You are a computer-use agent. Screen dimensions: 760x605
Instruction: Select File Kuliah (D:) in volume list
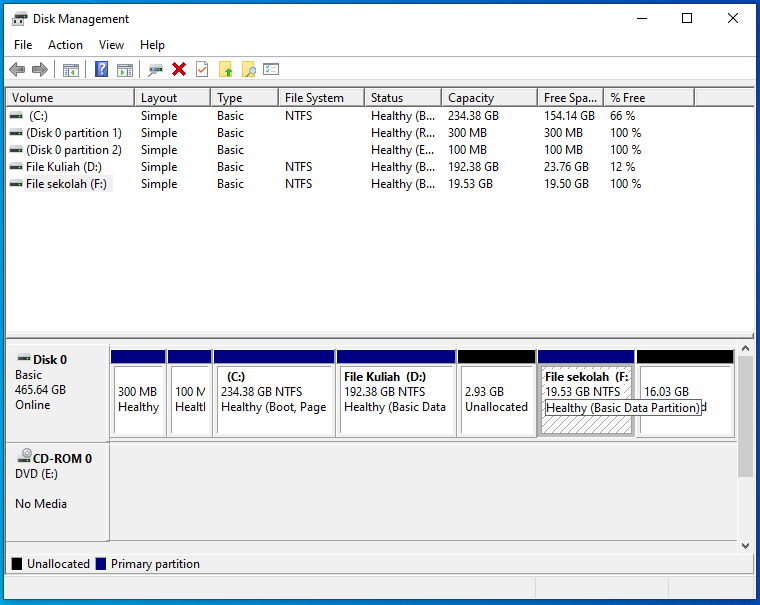coord(63,167)
